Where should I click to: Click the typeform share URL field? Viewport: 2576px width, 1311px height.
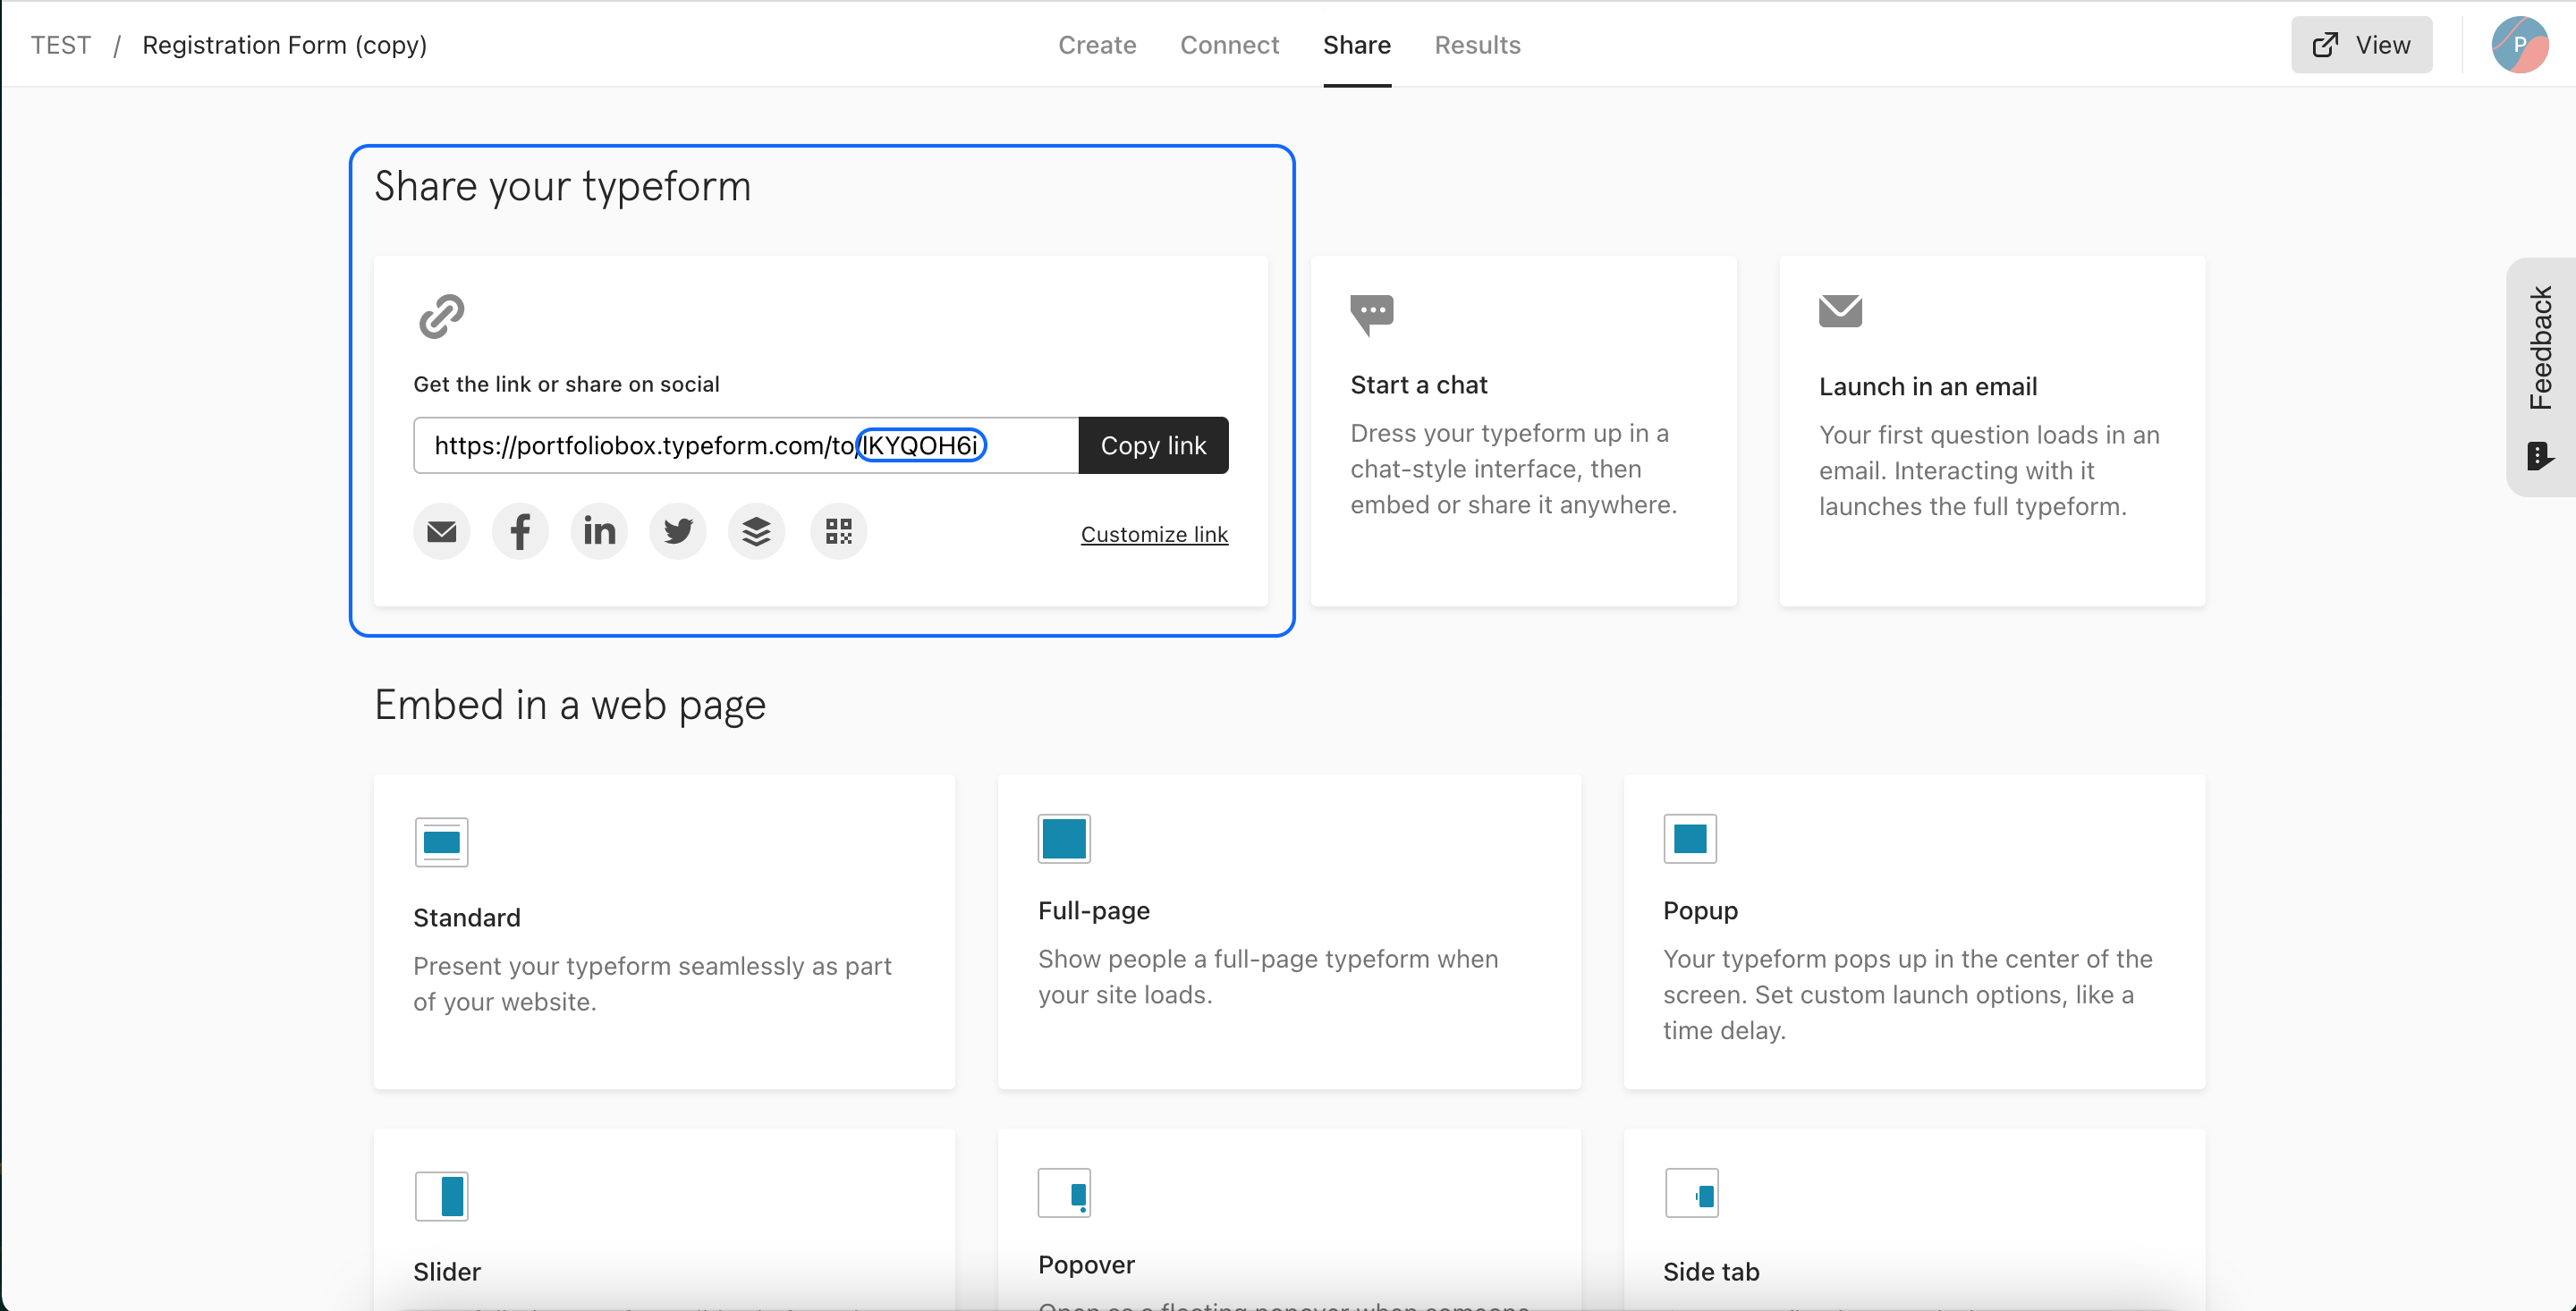click(x=700, y=445)
